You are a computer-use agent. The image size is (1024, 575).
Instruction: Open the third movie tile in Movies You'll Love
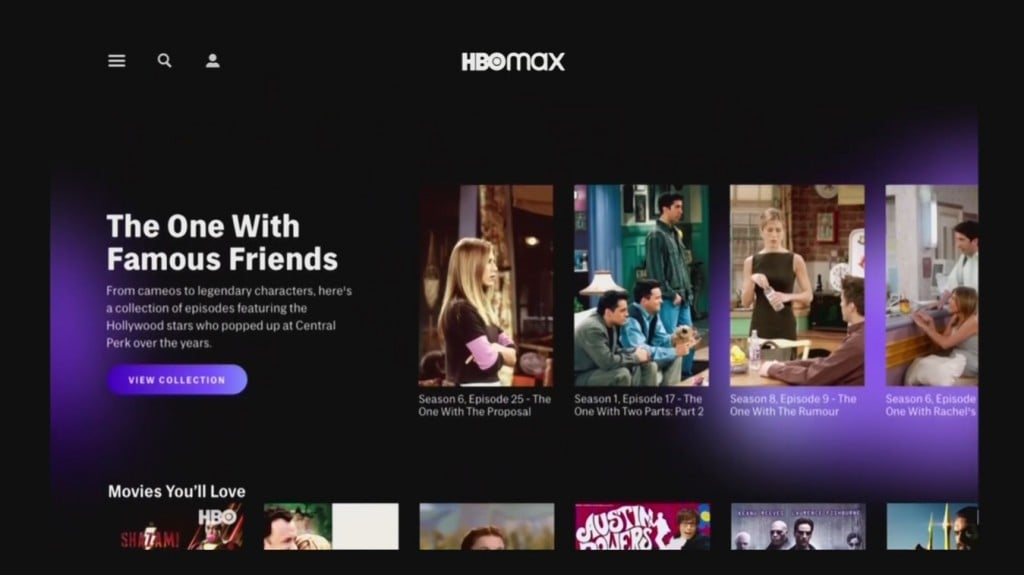click(x=487, y=527)
